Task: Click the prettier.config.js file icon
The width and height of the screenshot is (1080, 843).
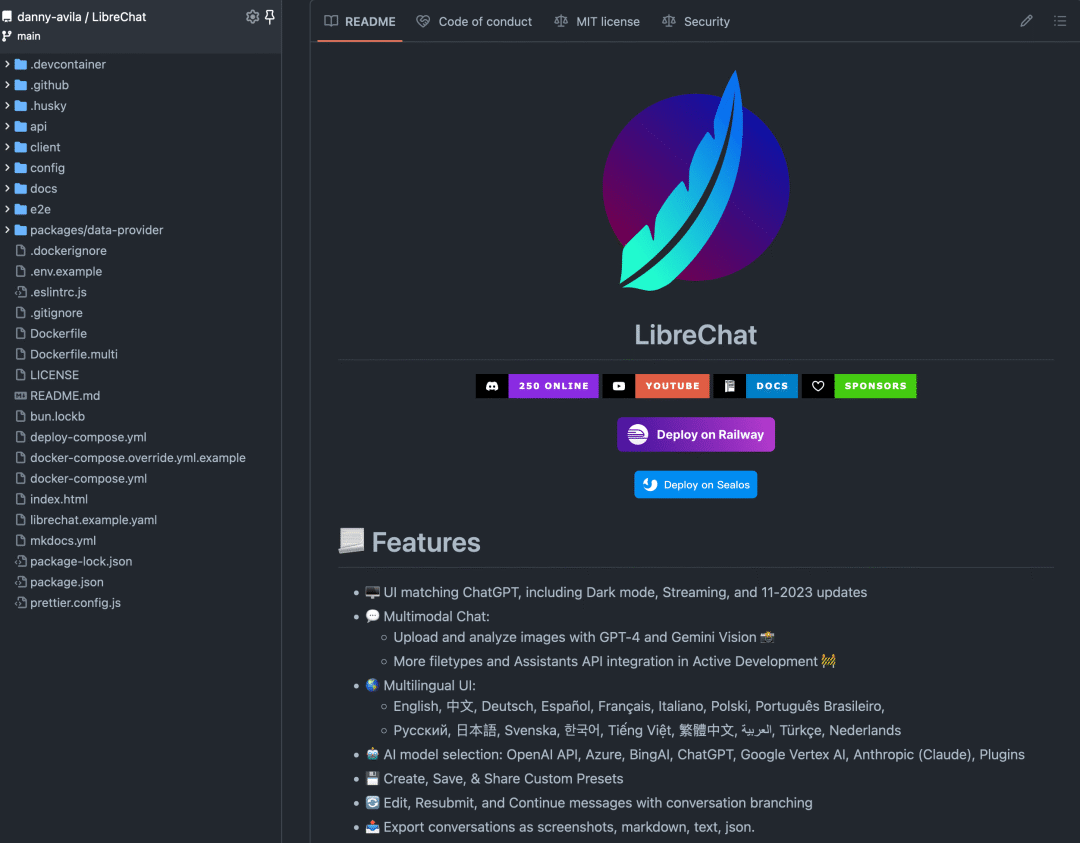Action: pos(21,603)
